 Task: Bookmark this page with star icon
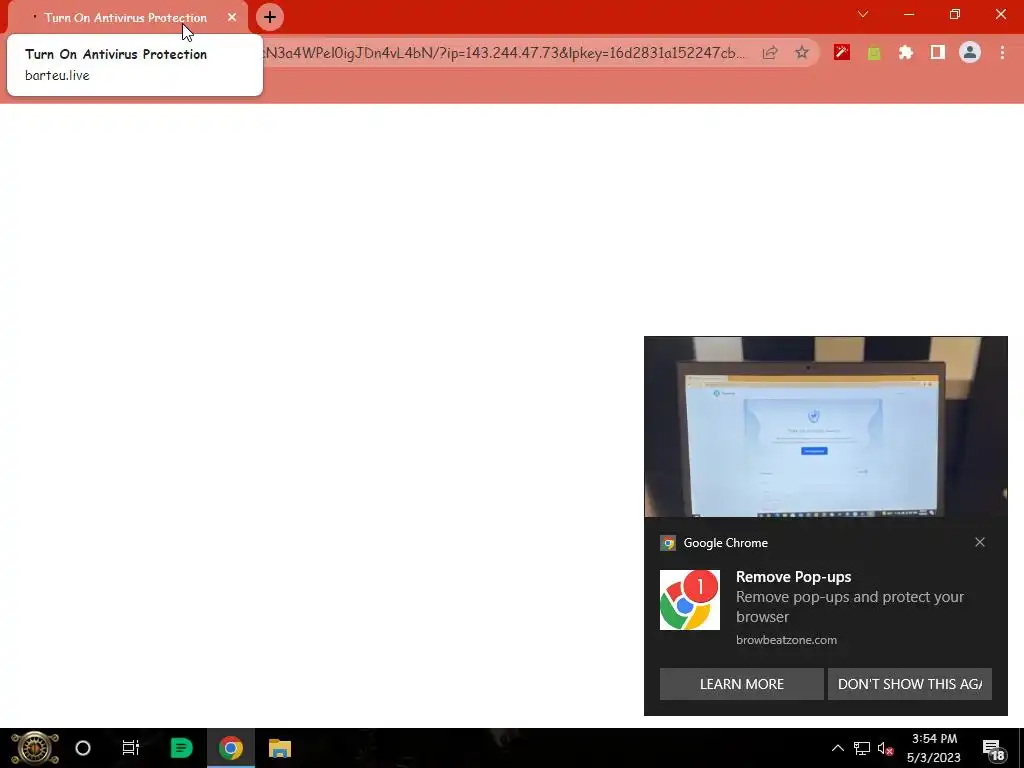802,53
